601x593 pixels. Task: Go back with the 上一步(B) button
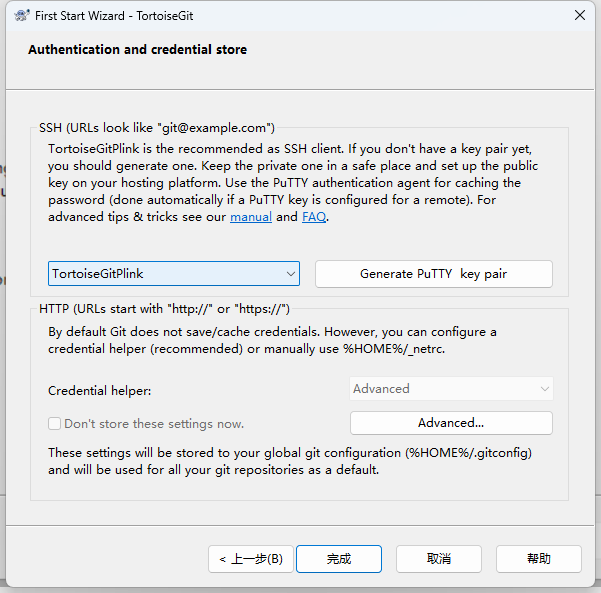[x=251, y=559]
